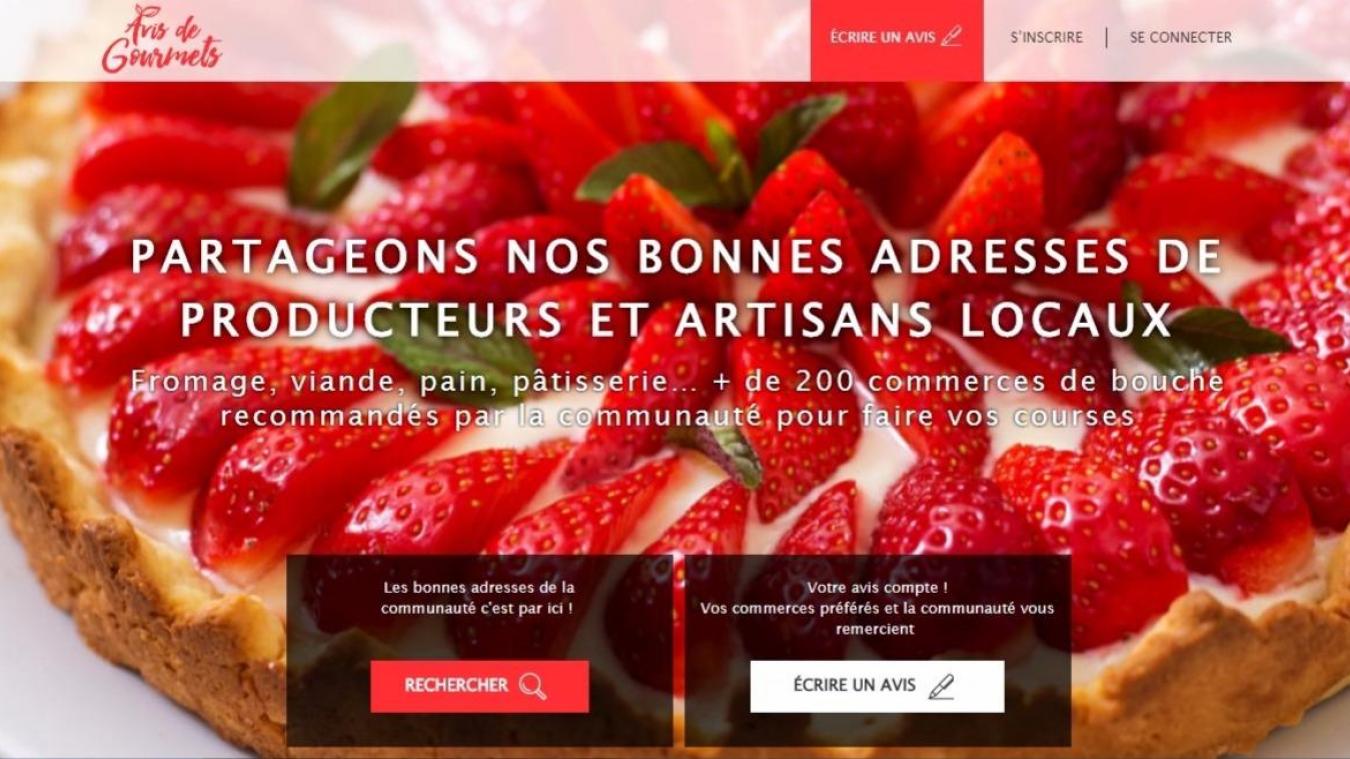Click the headline line Partageons nos bonnes adresses
The image size is (1350, 759).
tap(676, 257)
